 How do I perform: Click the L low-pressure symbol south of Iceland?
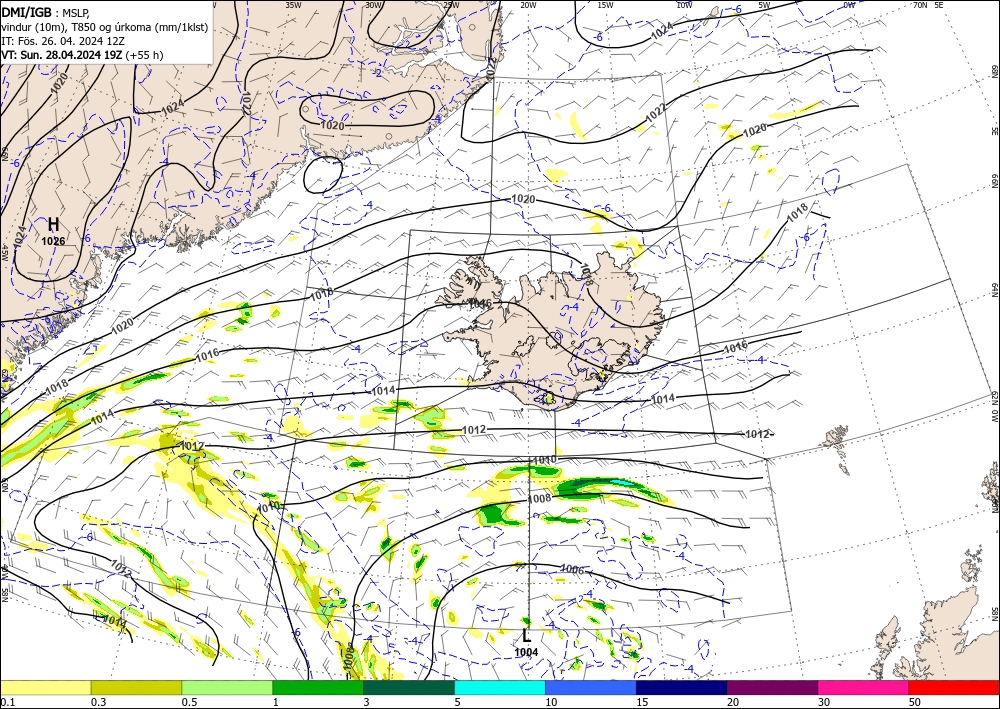tap(526, 636)
